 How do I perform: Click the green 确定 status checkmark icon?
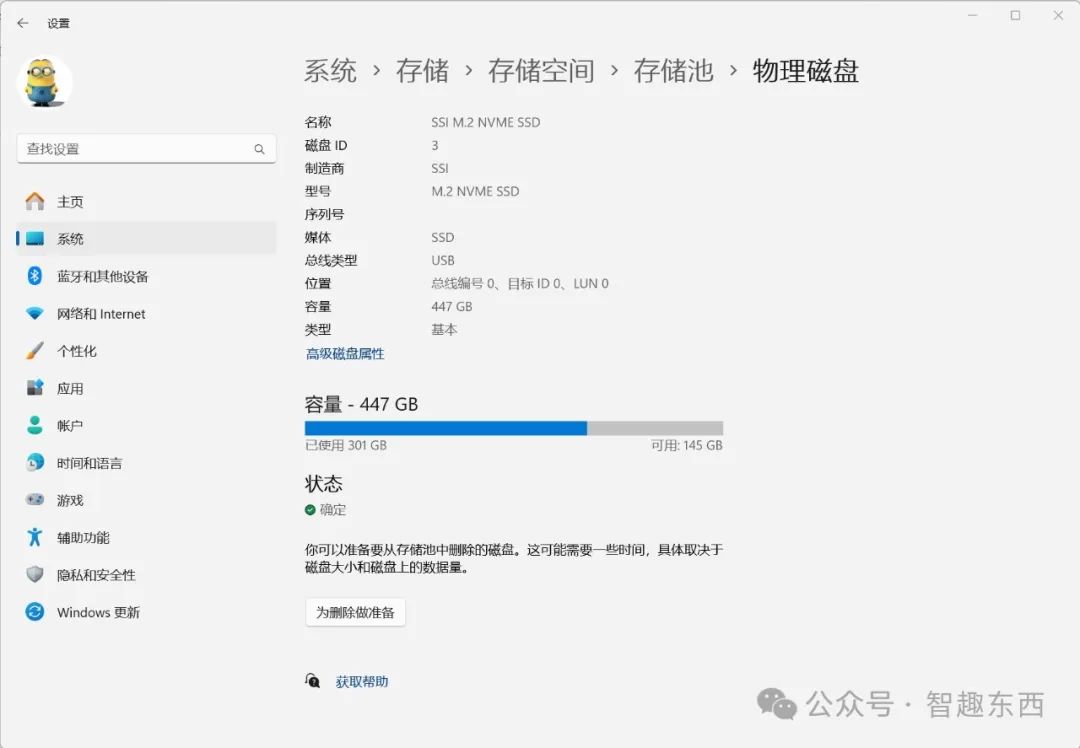click(310, 510)
